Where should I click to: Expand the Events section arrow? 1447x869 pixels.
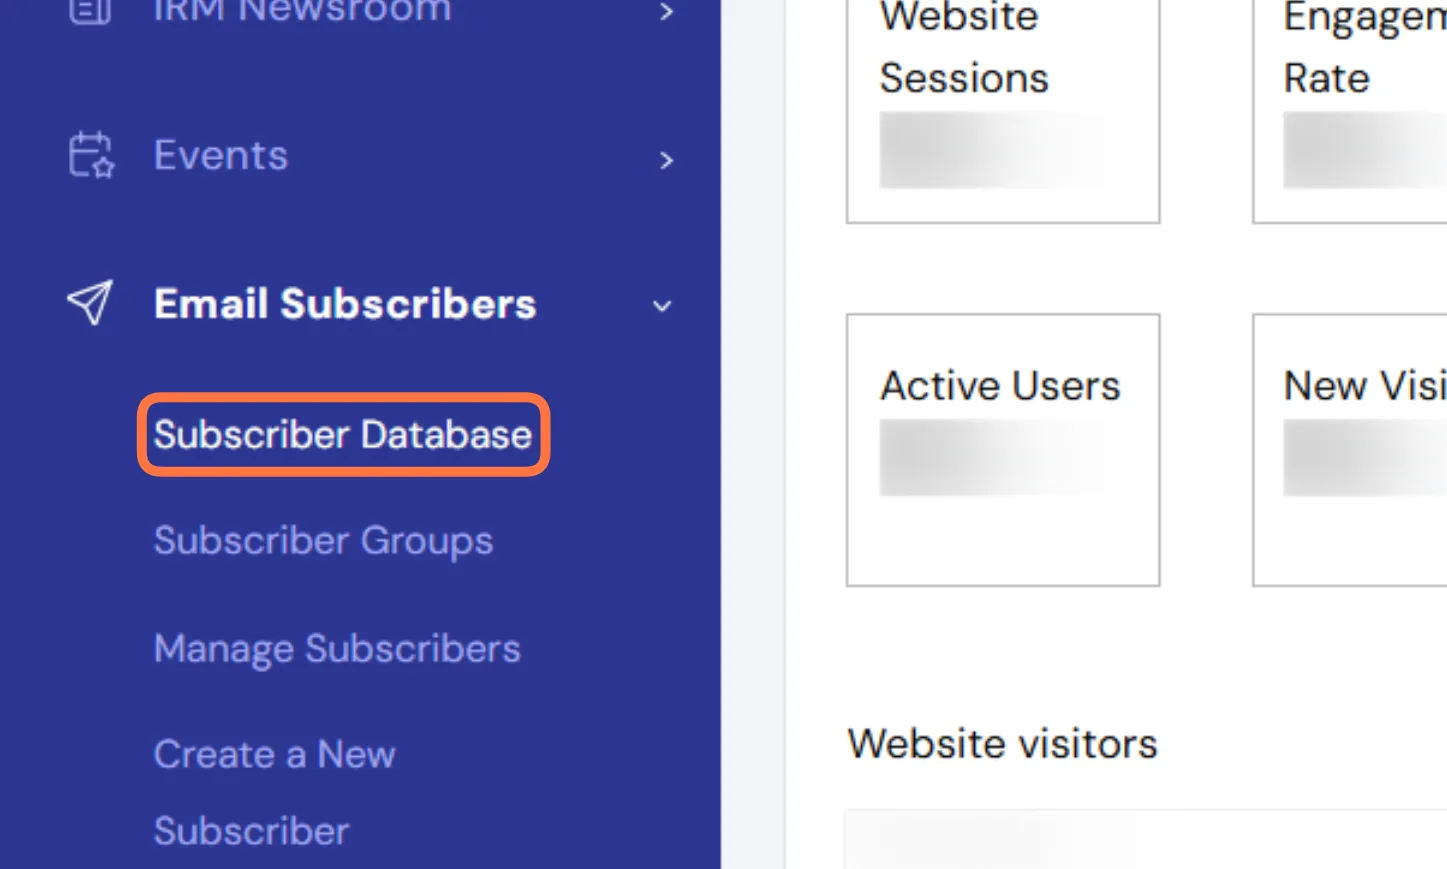coord(666,160)
